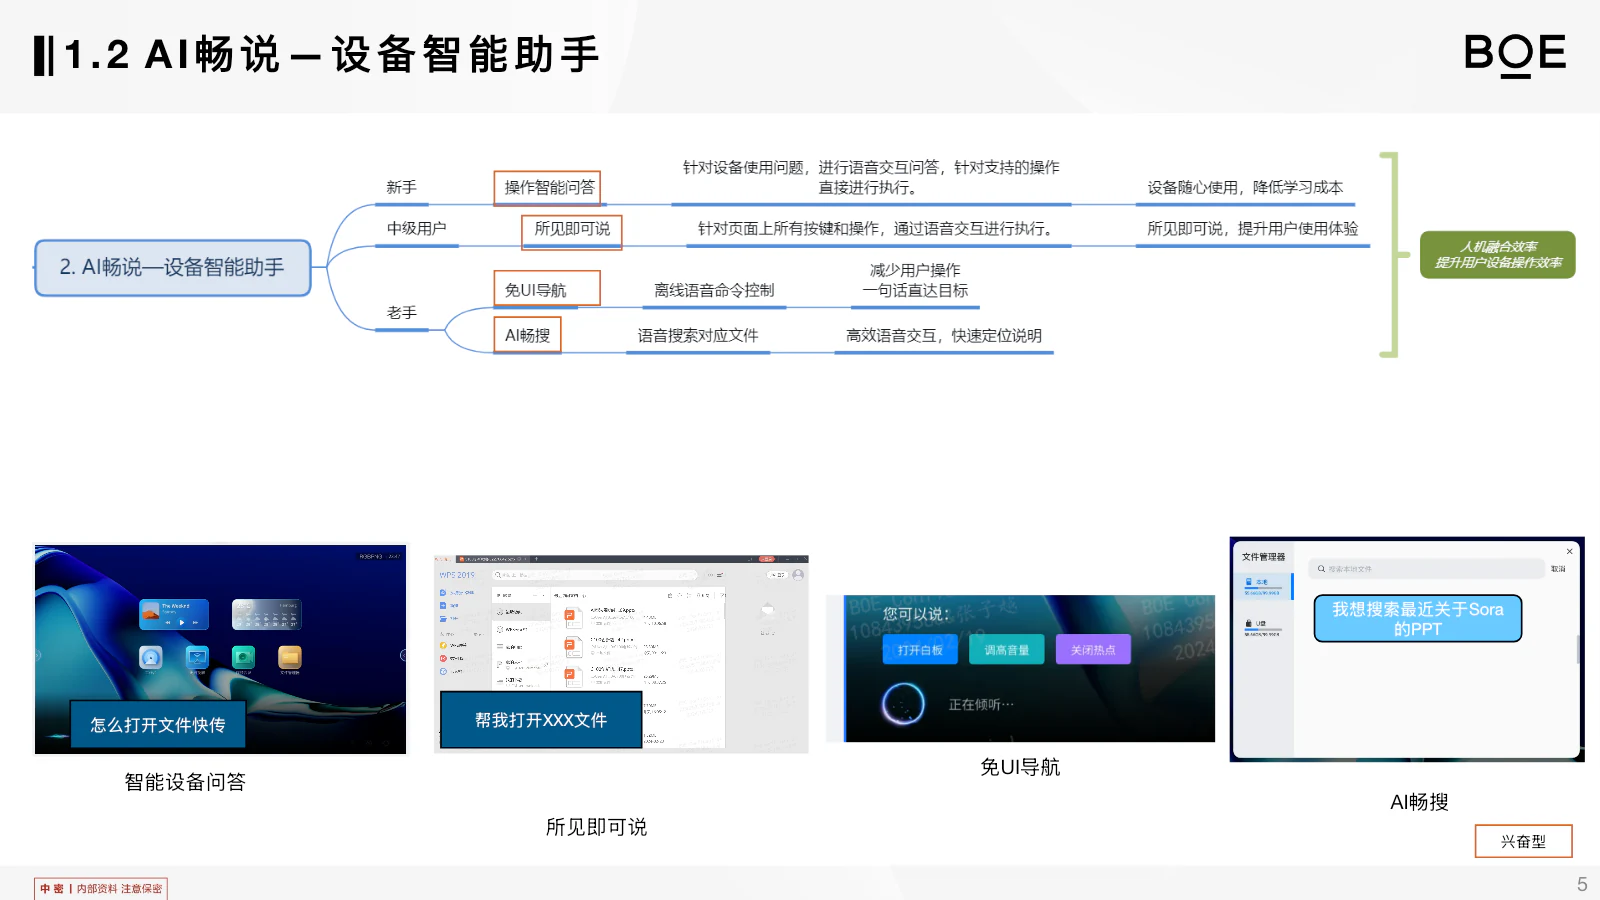Click the speedometer app icon on the desktop screenshot
This screenshot has width=1600, height=900.
point(151,657)
